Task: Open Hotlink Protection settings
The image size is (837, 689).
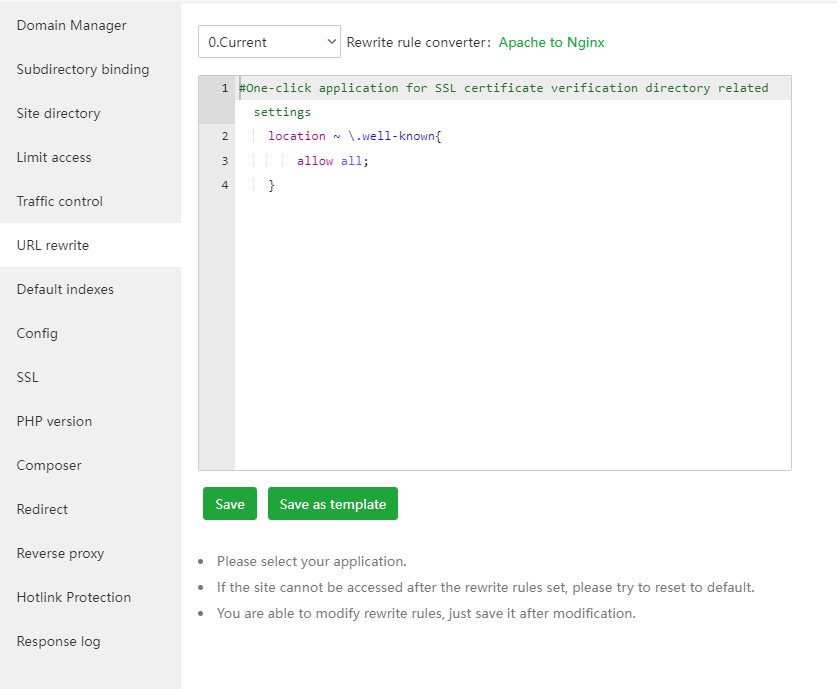Action: pyautogui.click(x=74, y=597)
